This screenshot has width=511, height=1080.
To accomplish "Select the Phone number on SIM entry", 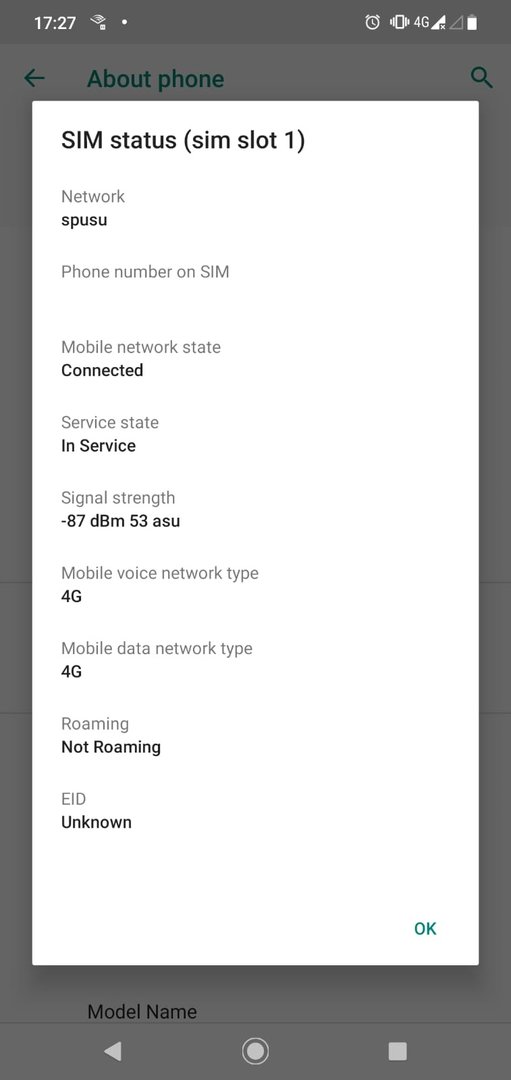I will click(x=255, y=284).
